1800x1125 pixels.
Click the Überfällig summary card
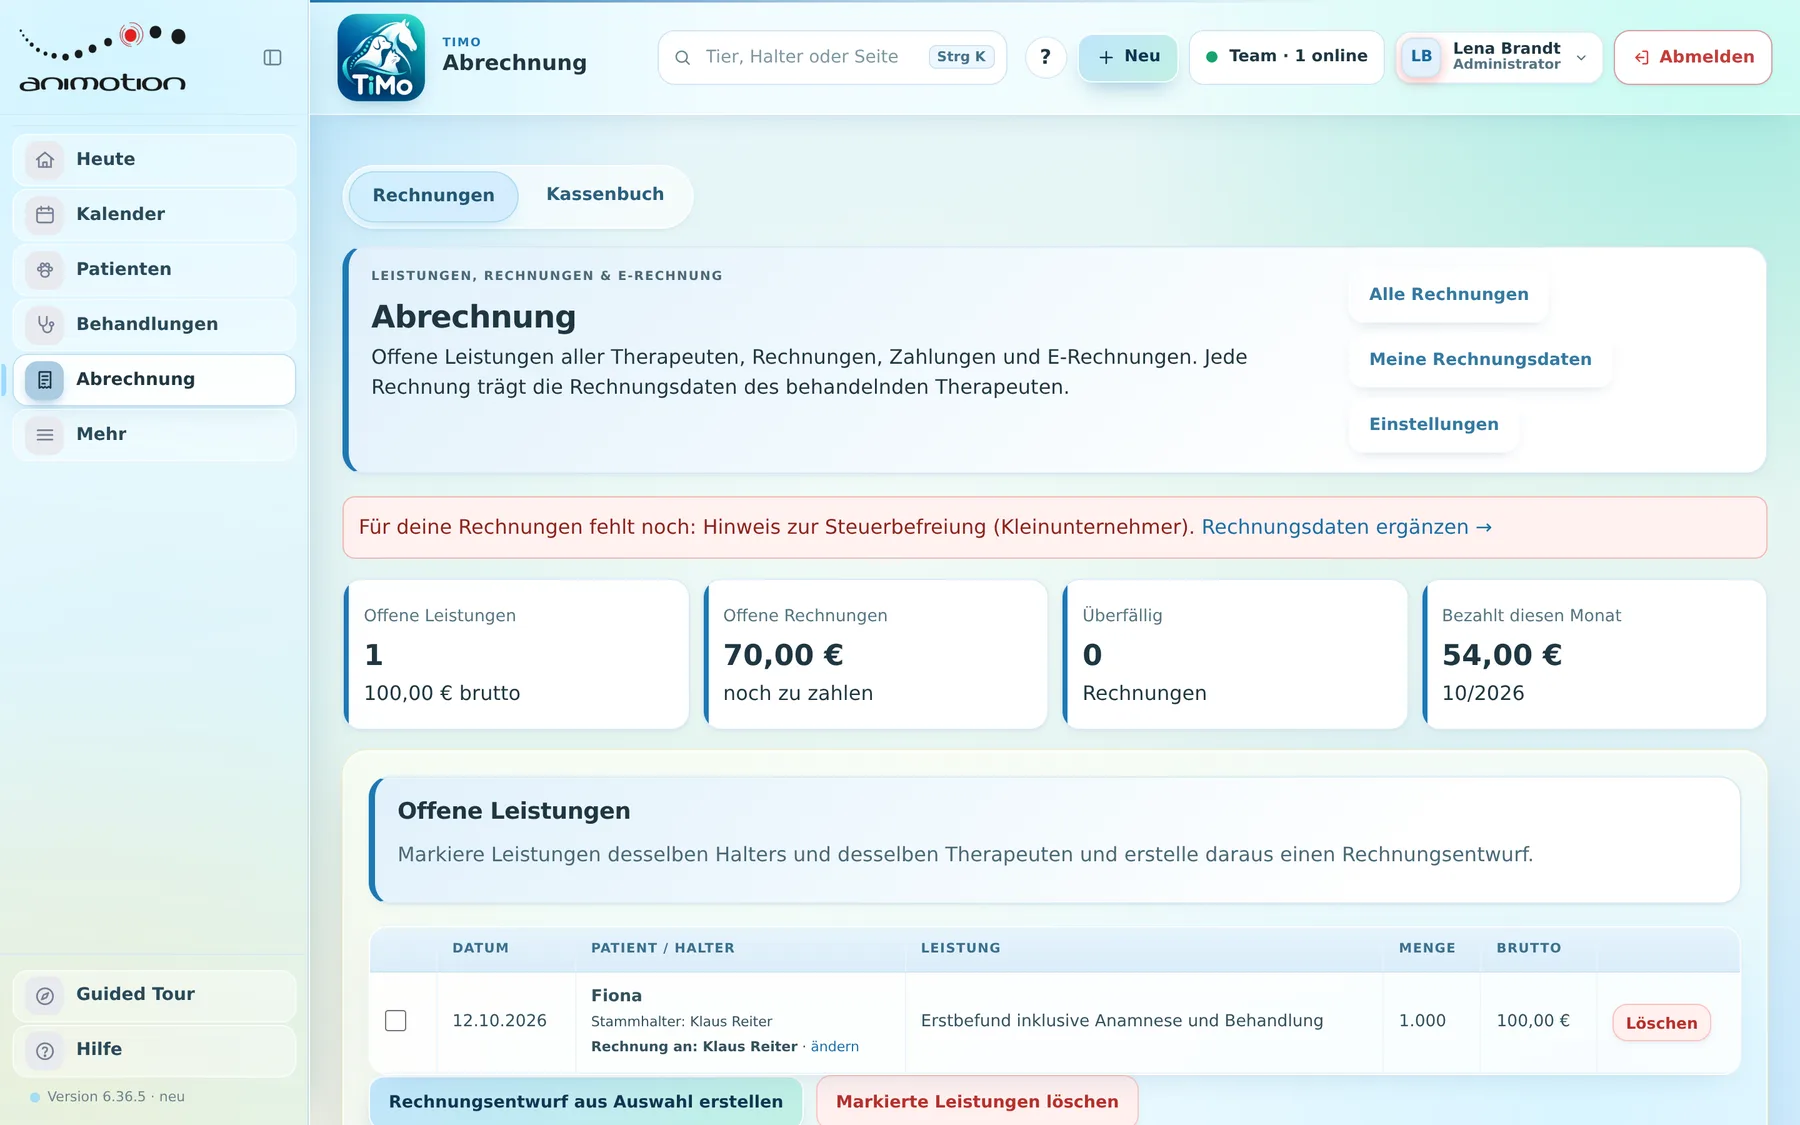coord(1234,655)
